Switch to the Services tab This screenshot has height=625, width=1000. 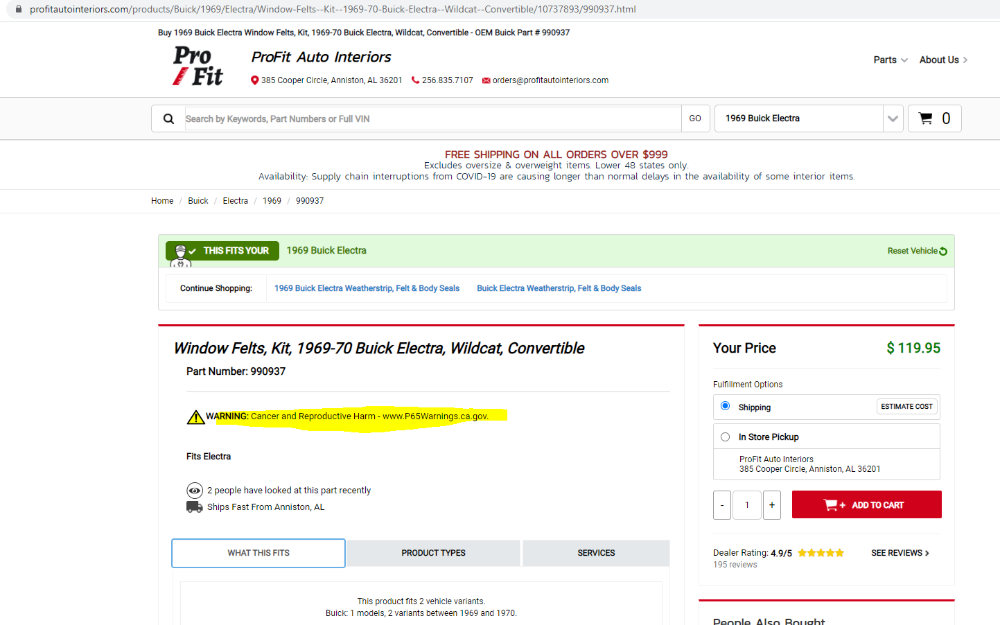[x=596, y=553]
